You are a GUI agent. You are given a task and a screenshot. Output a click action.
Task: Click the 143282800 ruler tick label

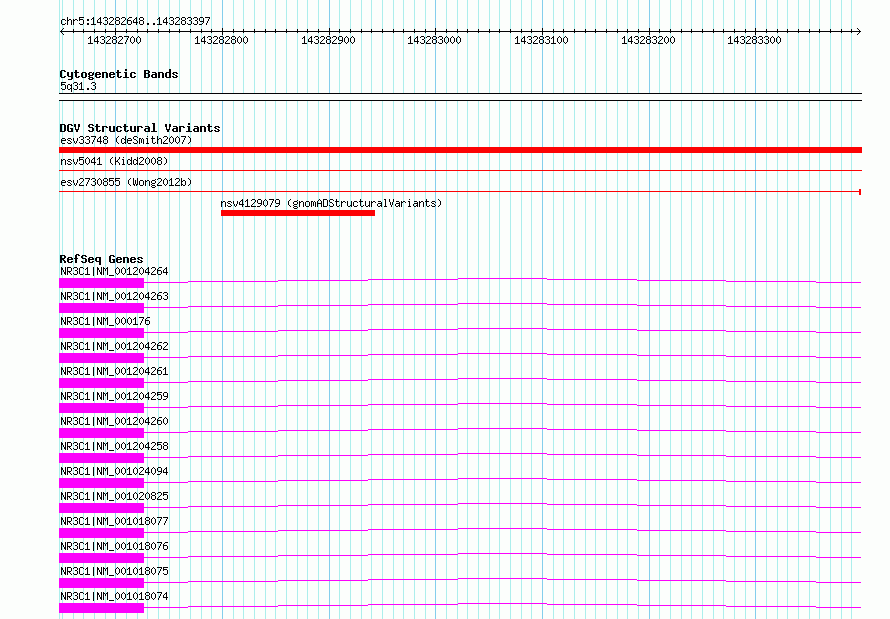click(221, 40)
